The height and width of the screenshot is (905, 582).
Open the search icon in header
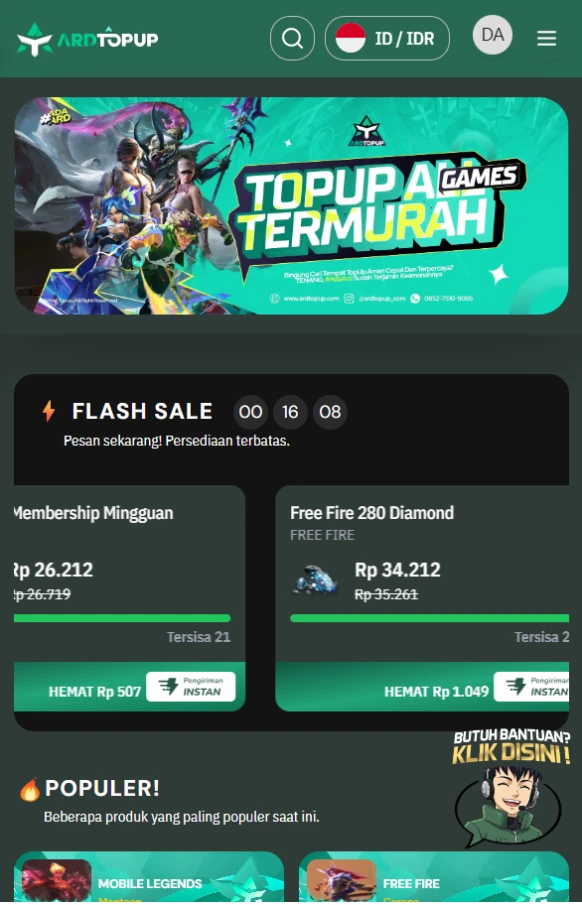(292, 39)
